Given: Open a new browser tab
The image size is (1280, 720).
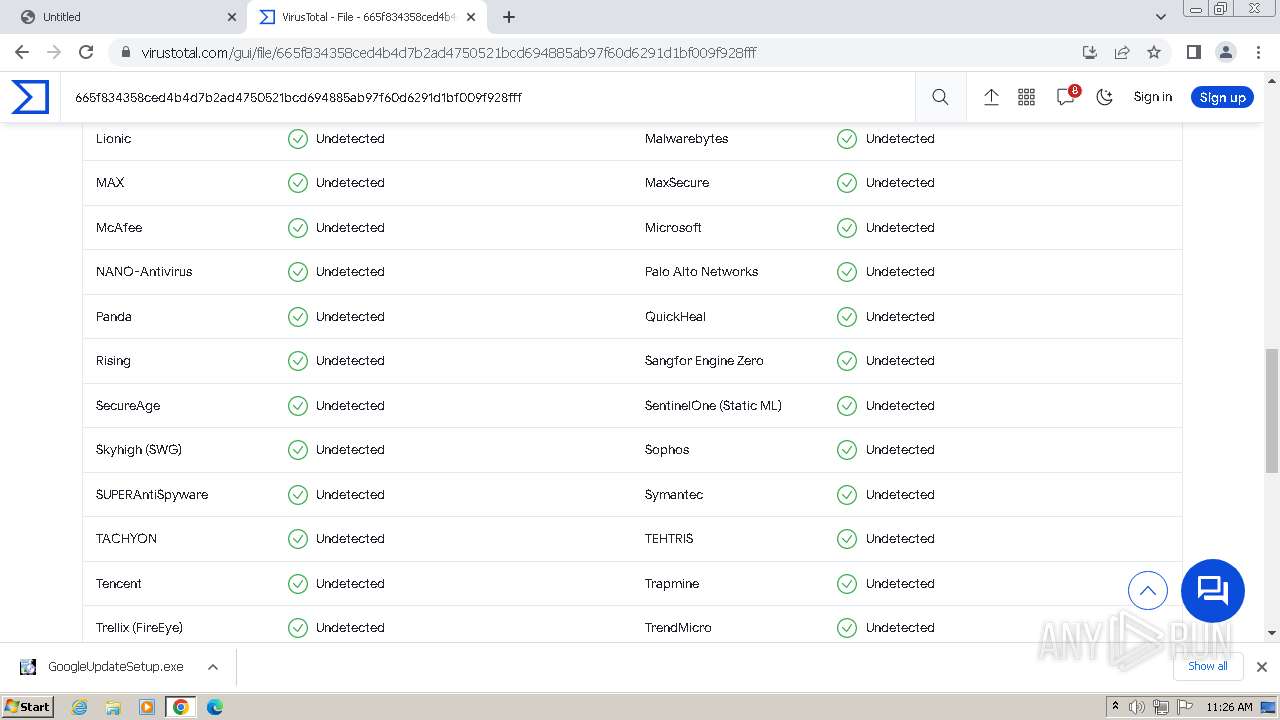Looking at the screenshot, I should [x=508, y=17].
